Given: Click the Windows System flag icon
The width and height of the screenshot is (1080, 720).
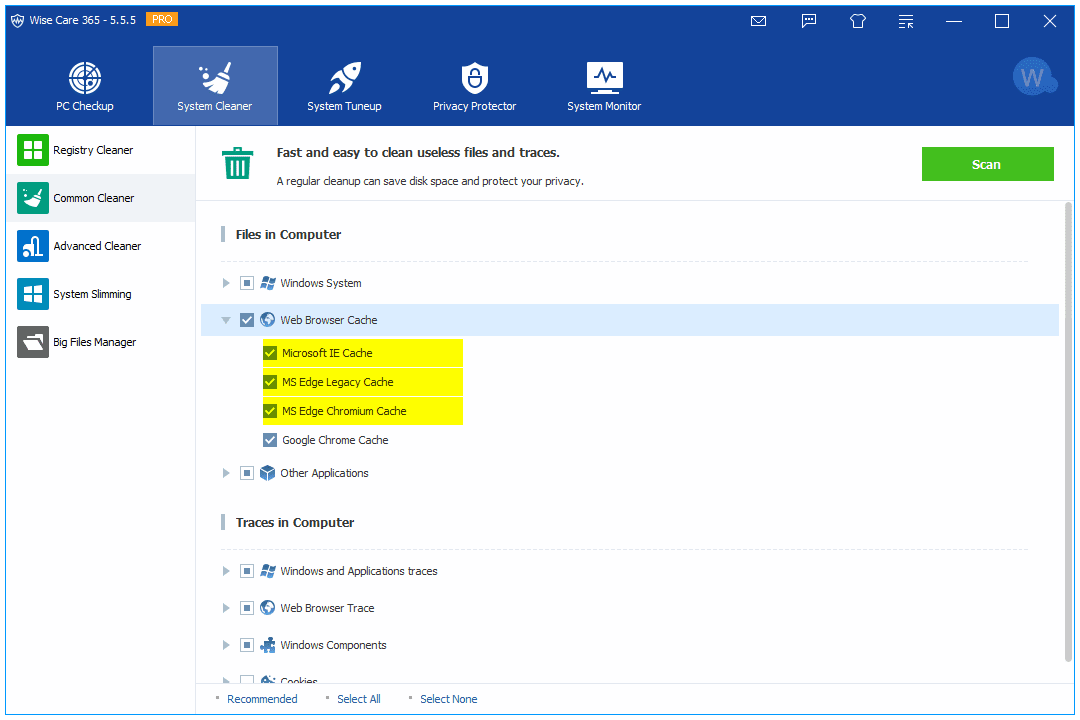Looking at the screenshot, I should coord(268,283).
